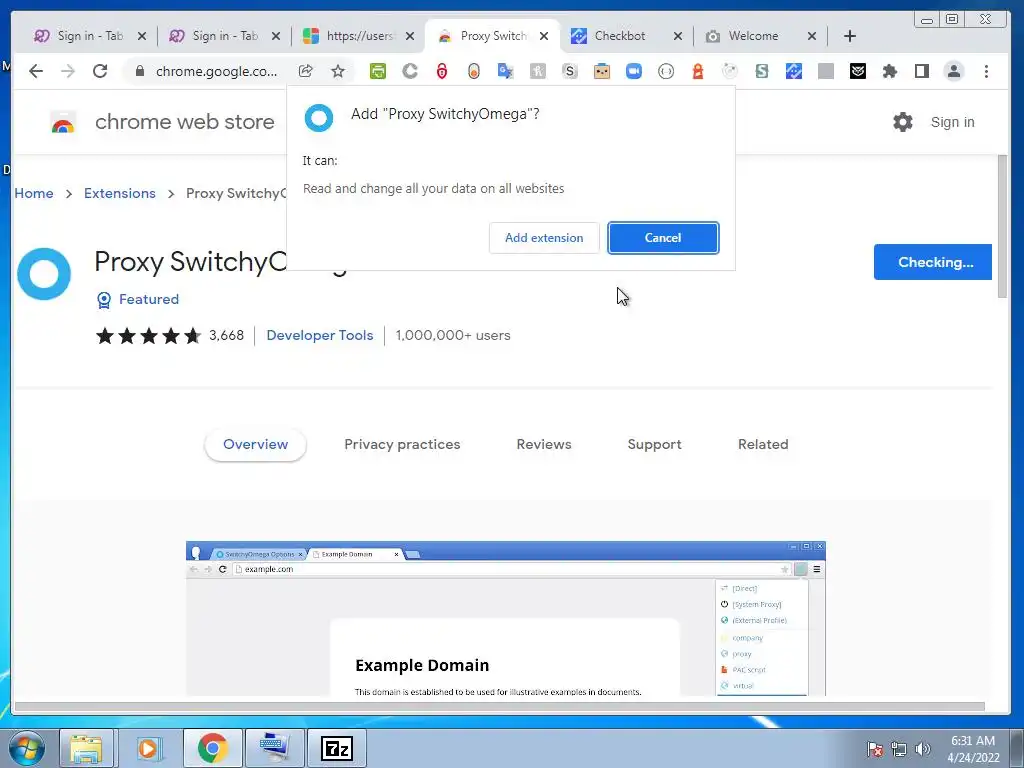Open the Chrome profile avatar
The image size is (1024, 768).
click(x=953, y=71)
